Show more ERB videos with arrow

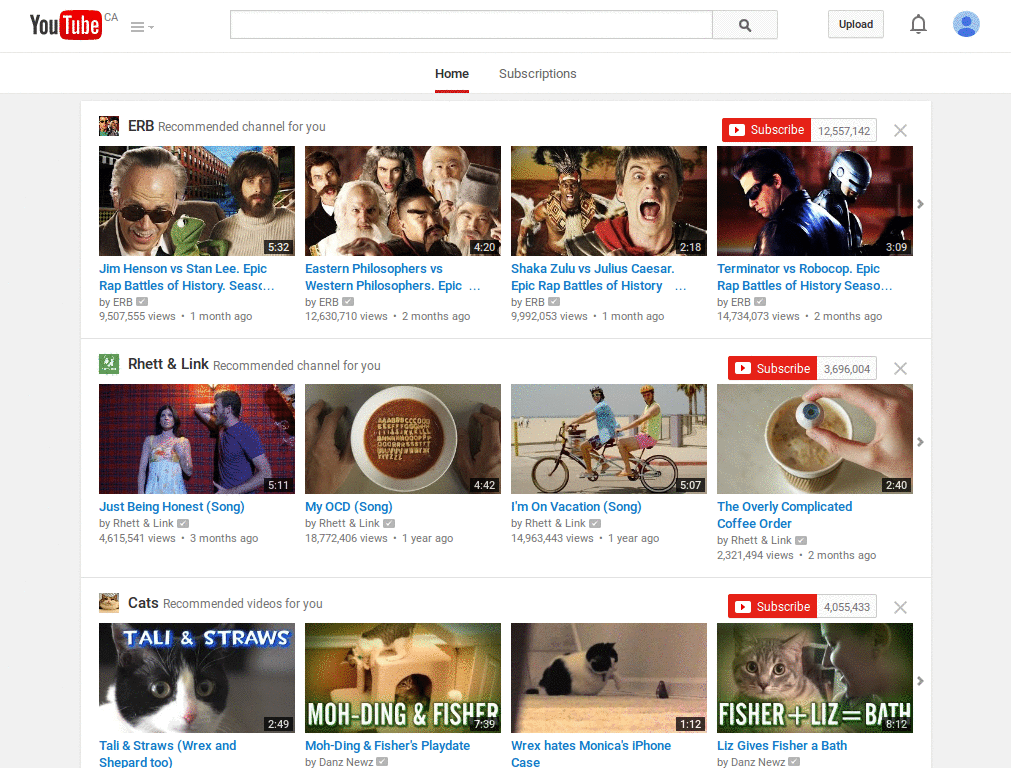(920, 204)
